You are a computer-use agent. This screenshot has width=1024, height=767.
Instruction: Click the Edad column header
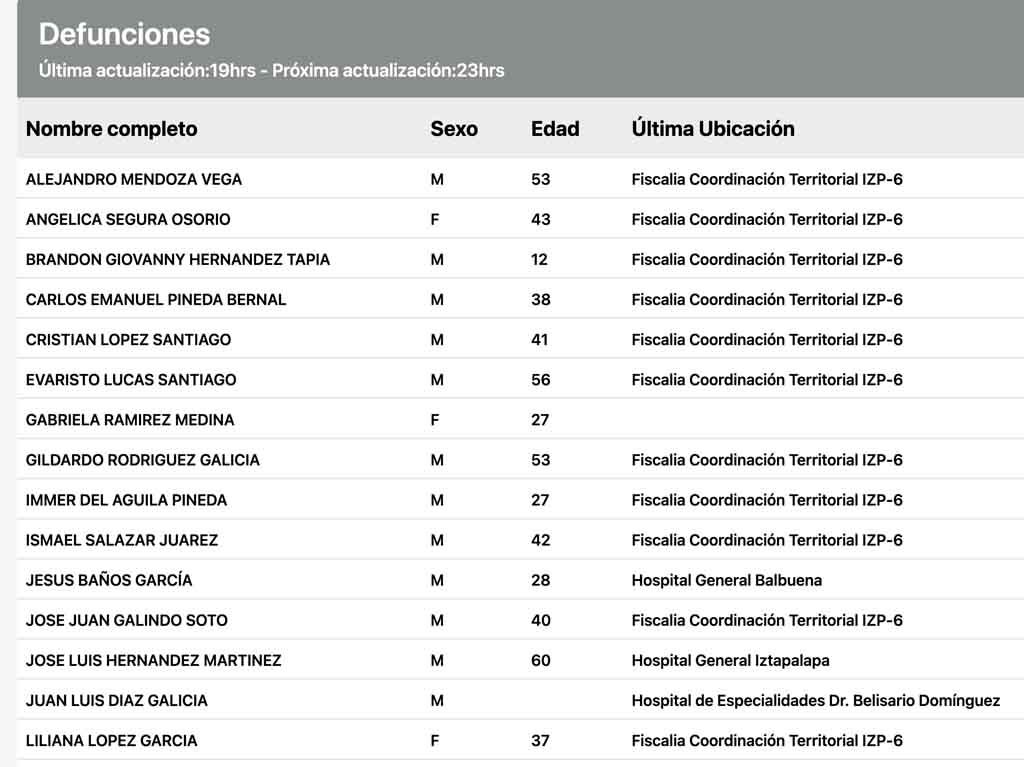coord(555,129)
